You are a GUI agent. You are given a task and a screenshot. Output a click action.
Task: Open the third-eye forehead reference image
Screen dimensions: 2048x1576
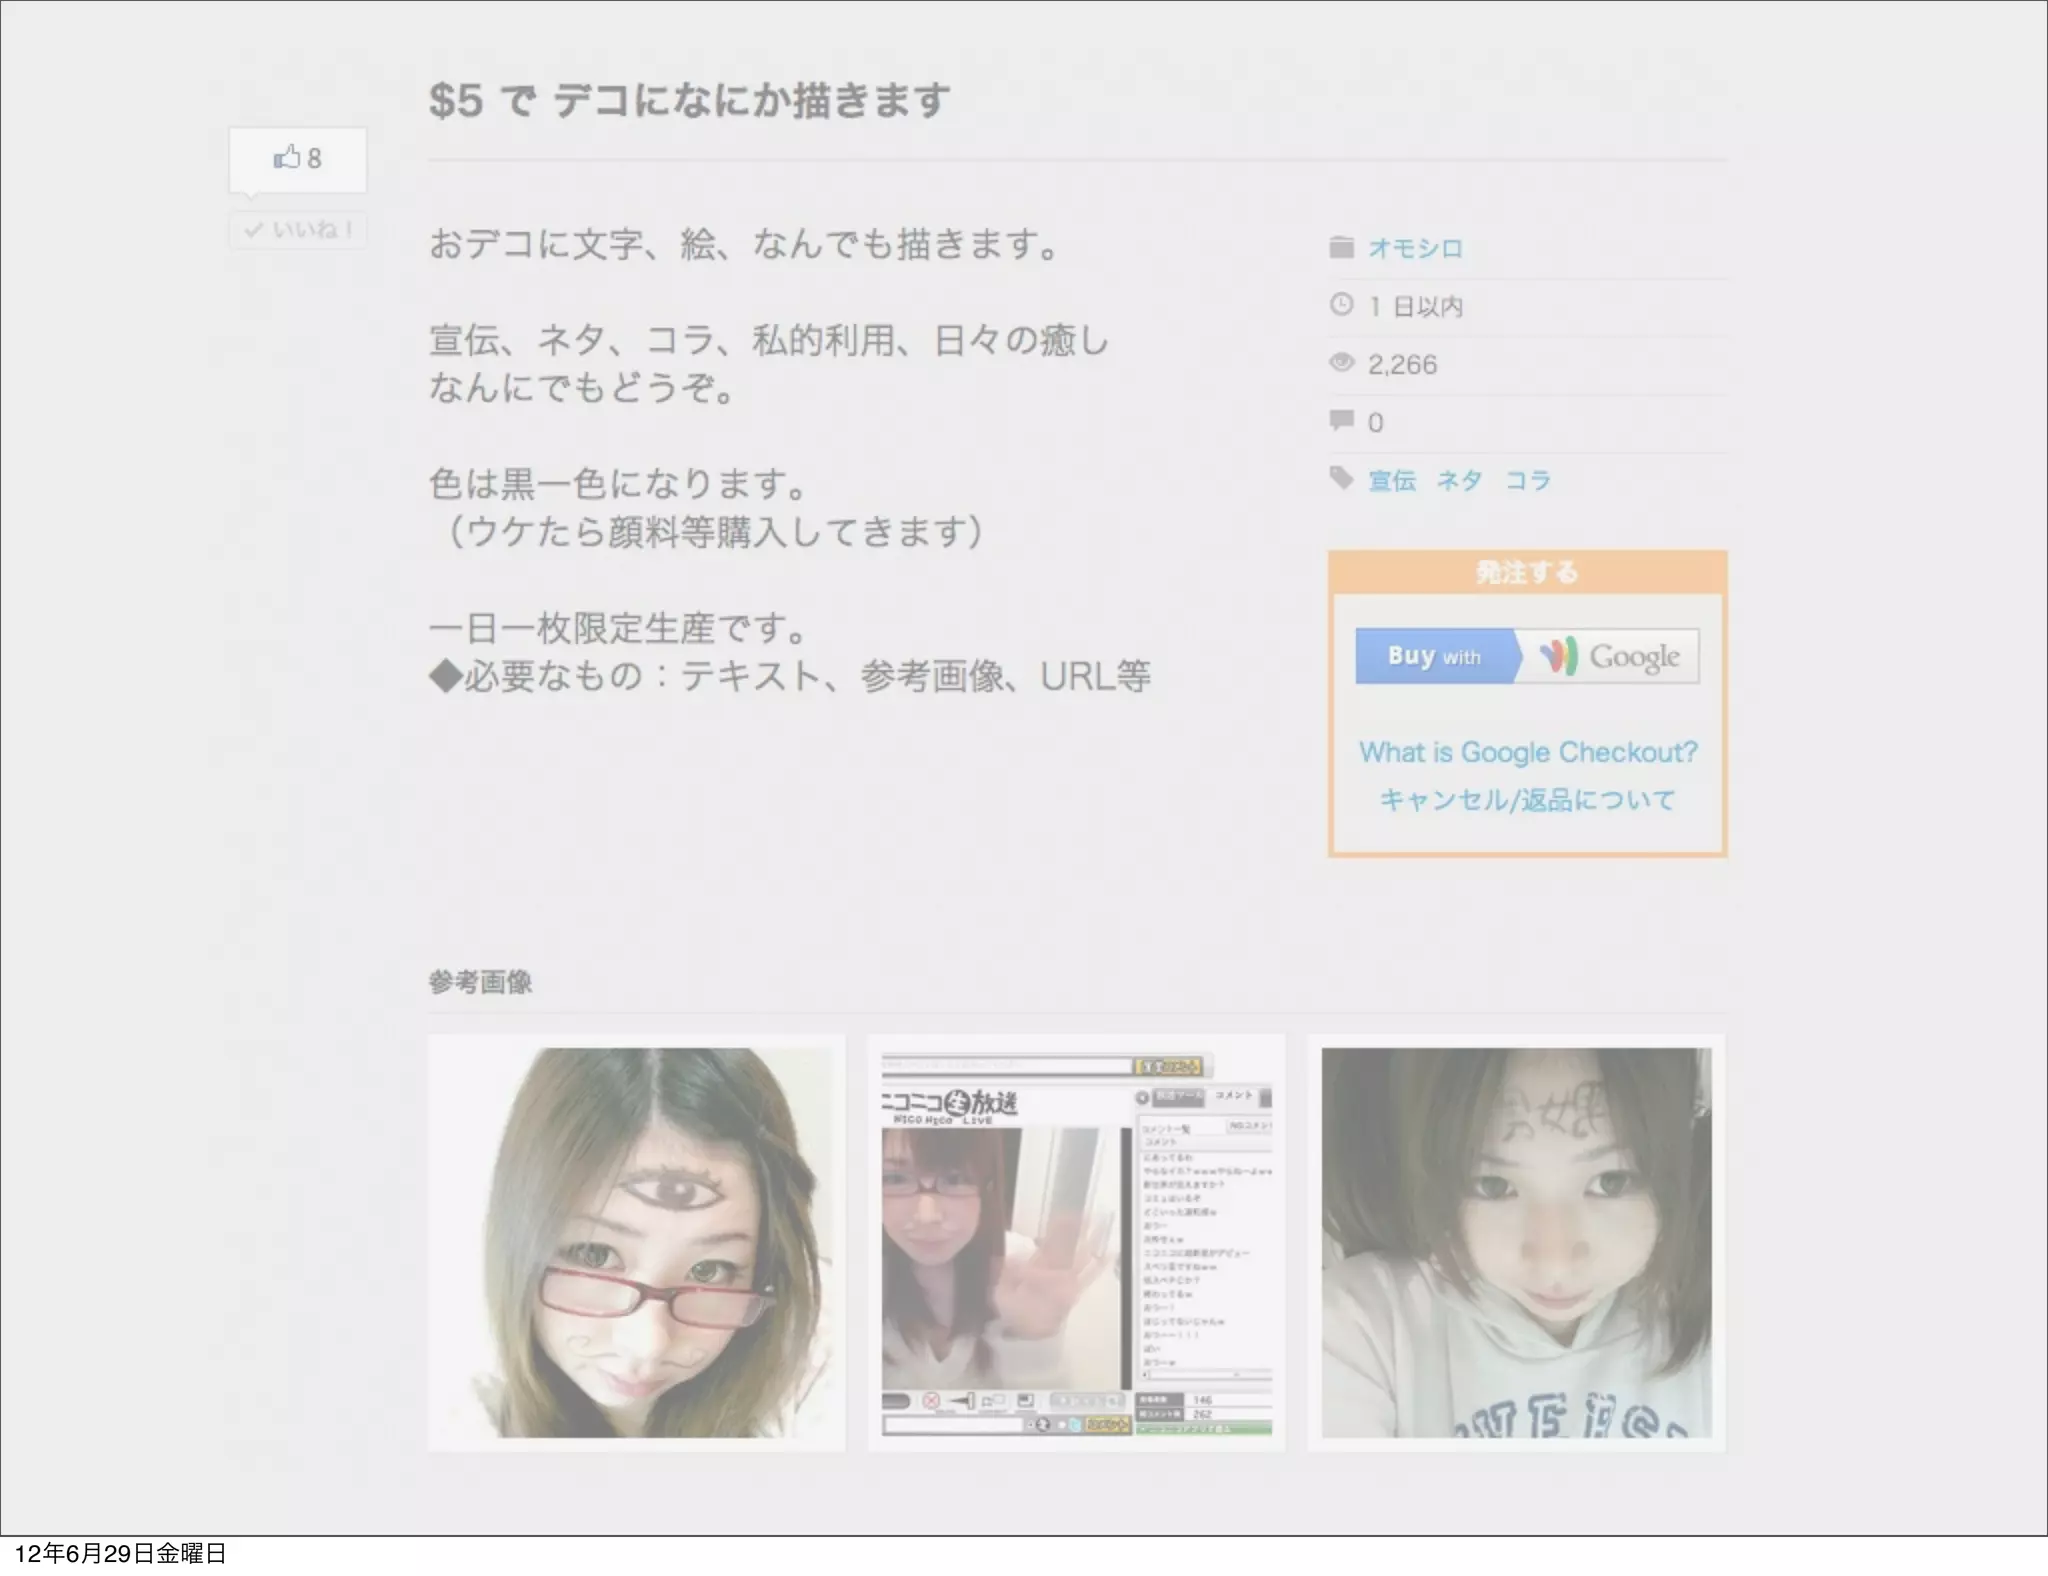point(636,1242)
